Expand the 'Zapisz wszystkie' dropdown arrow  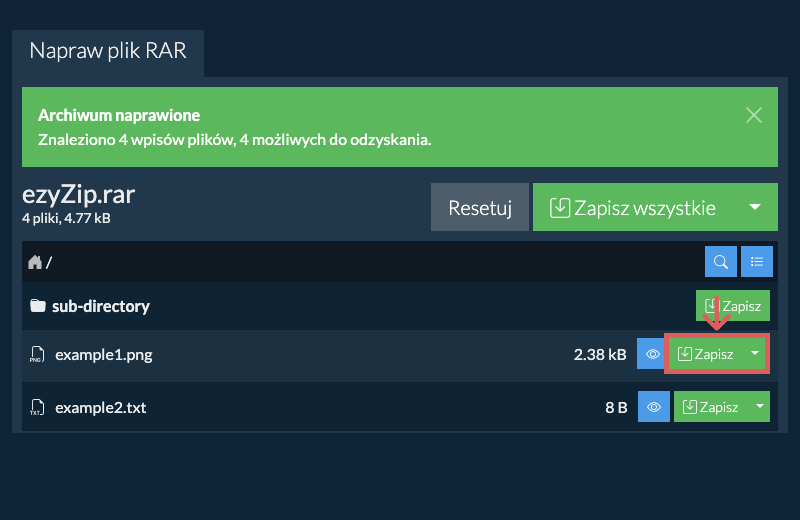coord(755,207)
